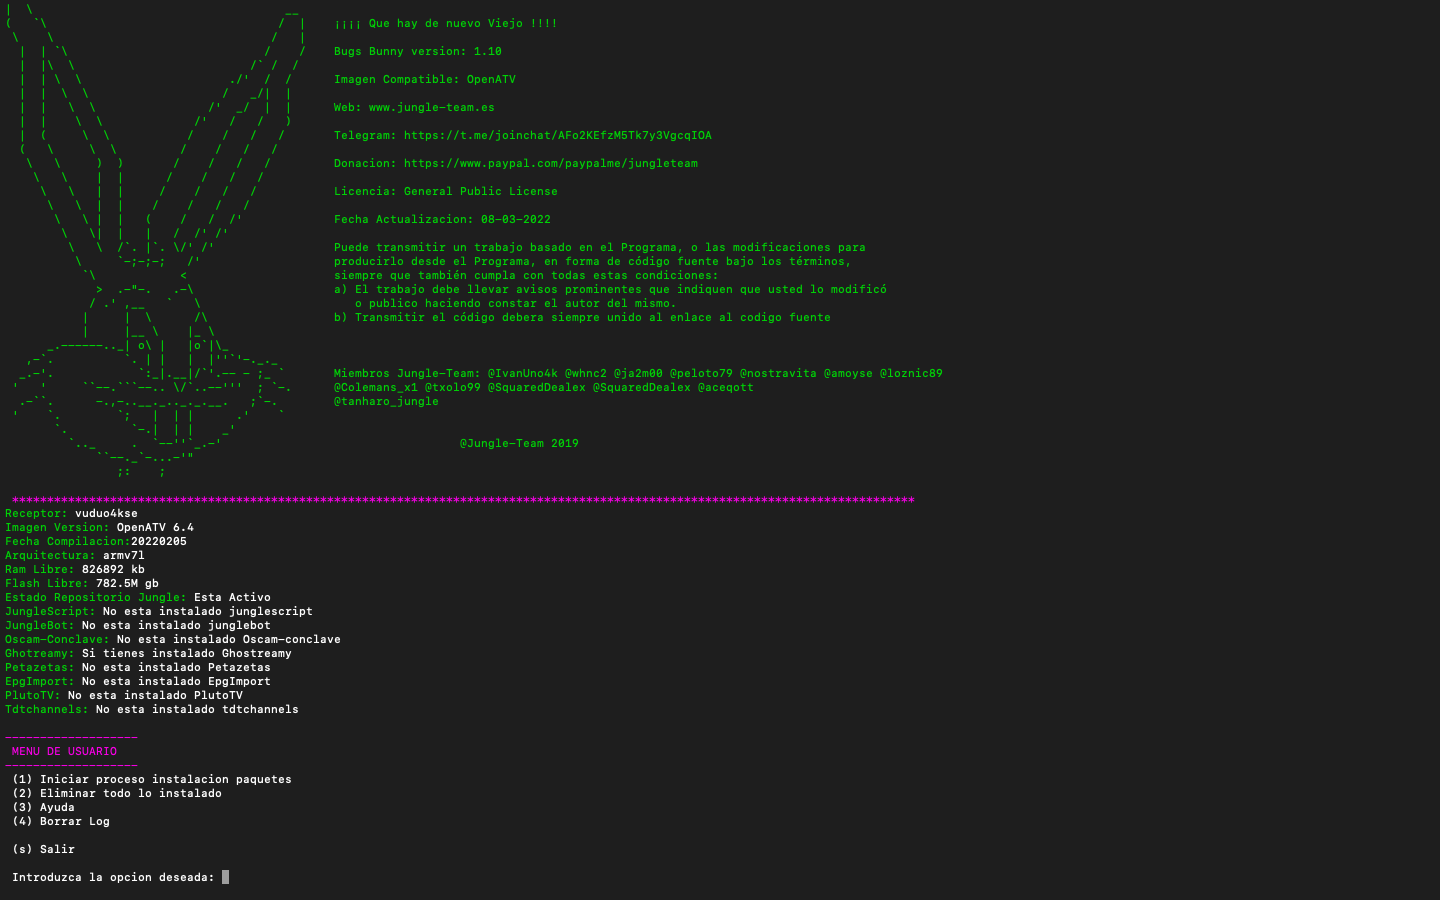Pick menu option (4) Borrar Log
Image resolution: width=1440 pixels, height=900 pixels.
pos(61,821)
